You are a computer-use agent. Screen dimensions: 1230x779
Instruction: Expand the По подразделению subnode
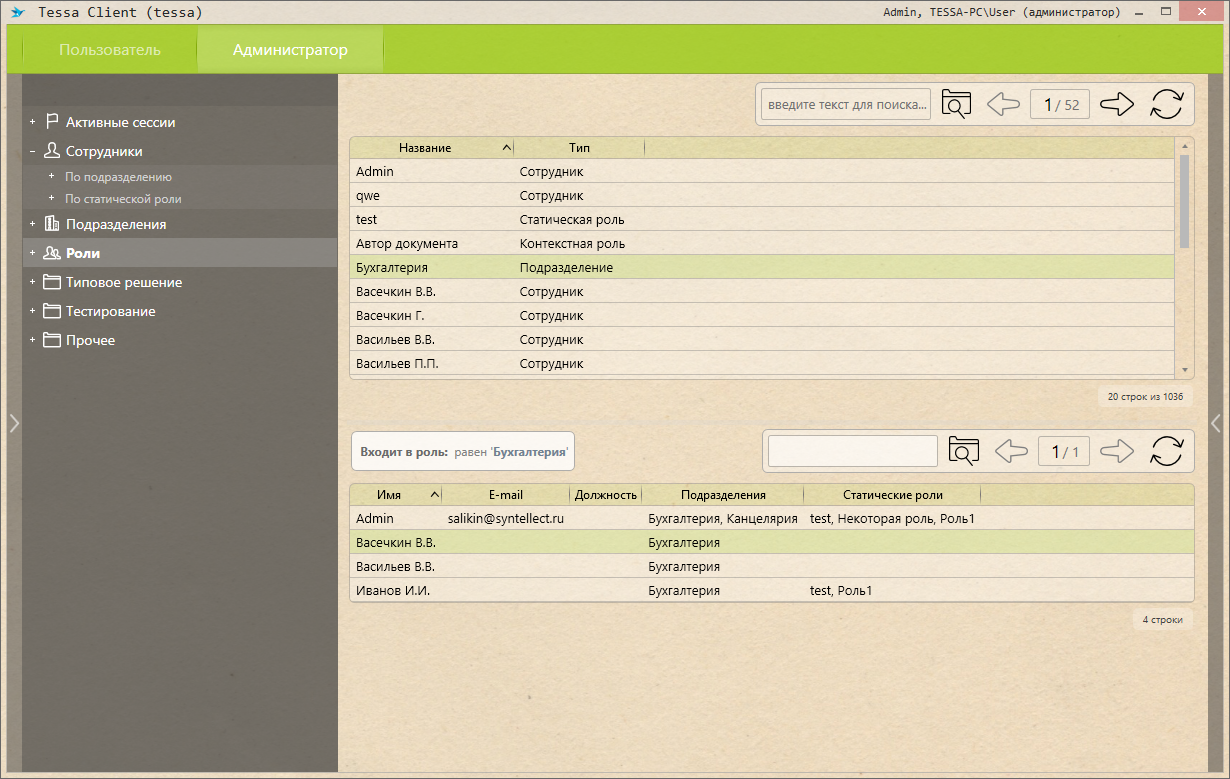[x=52, y=176]
